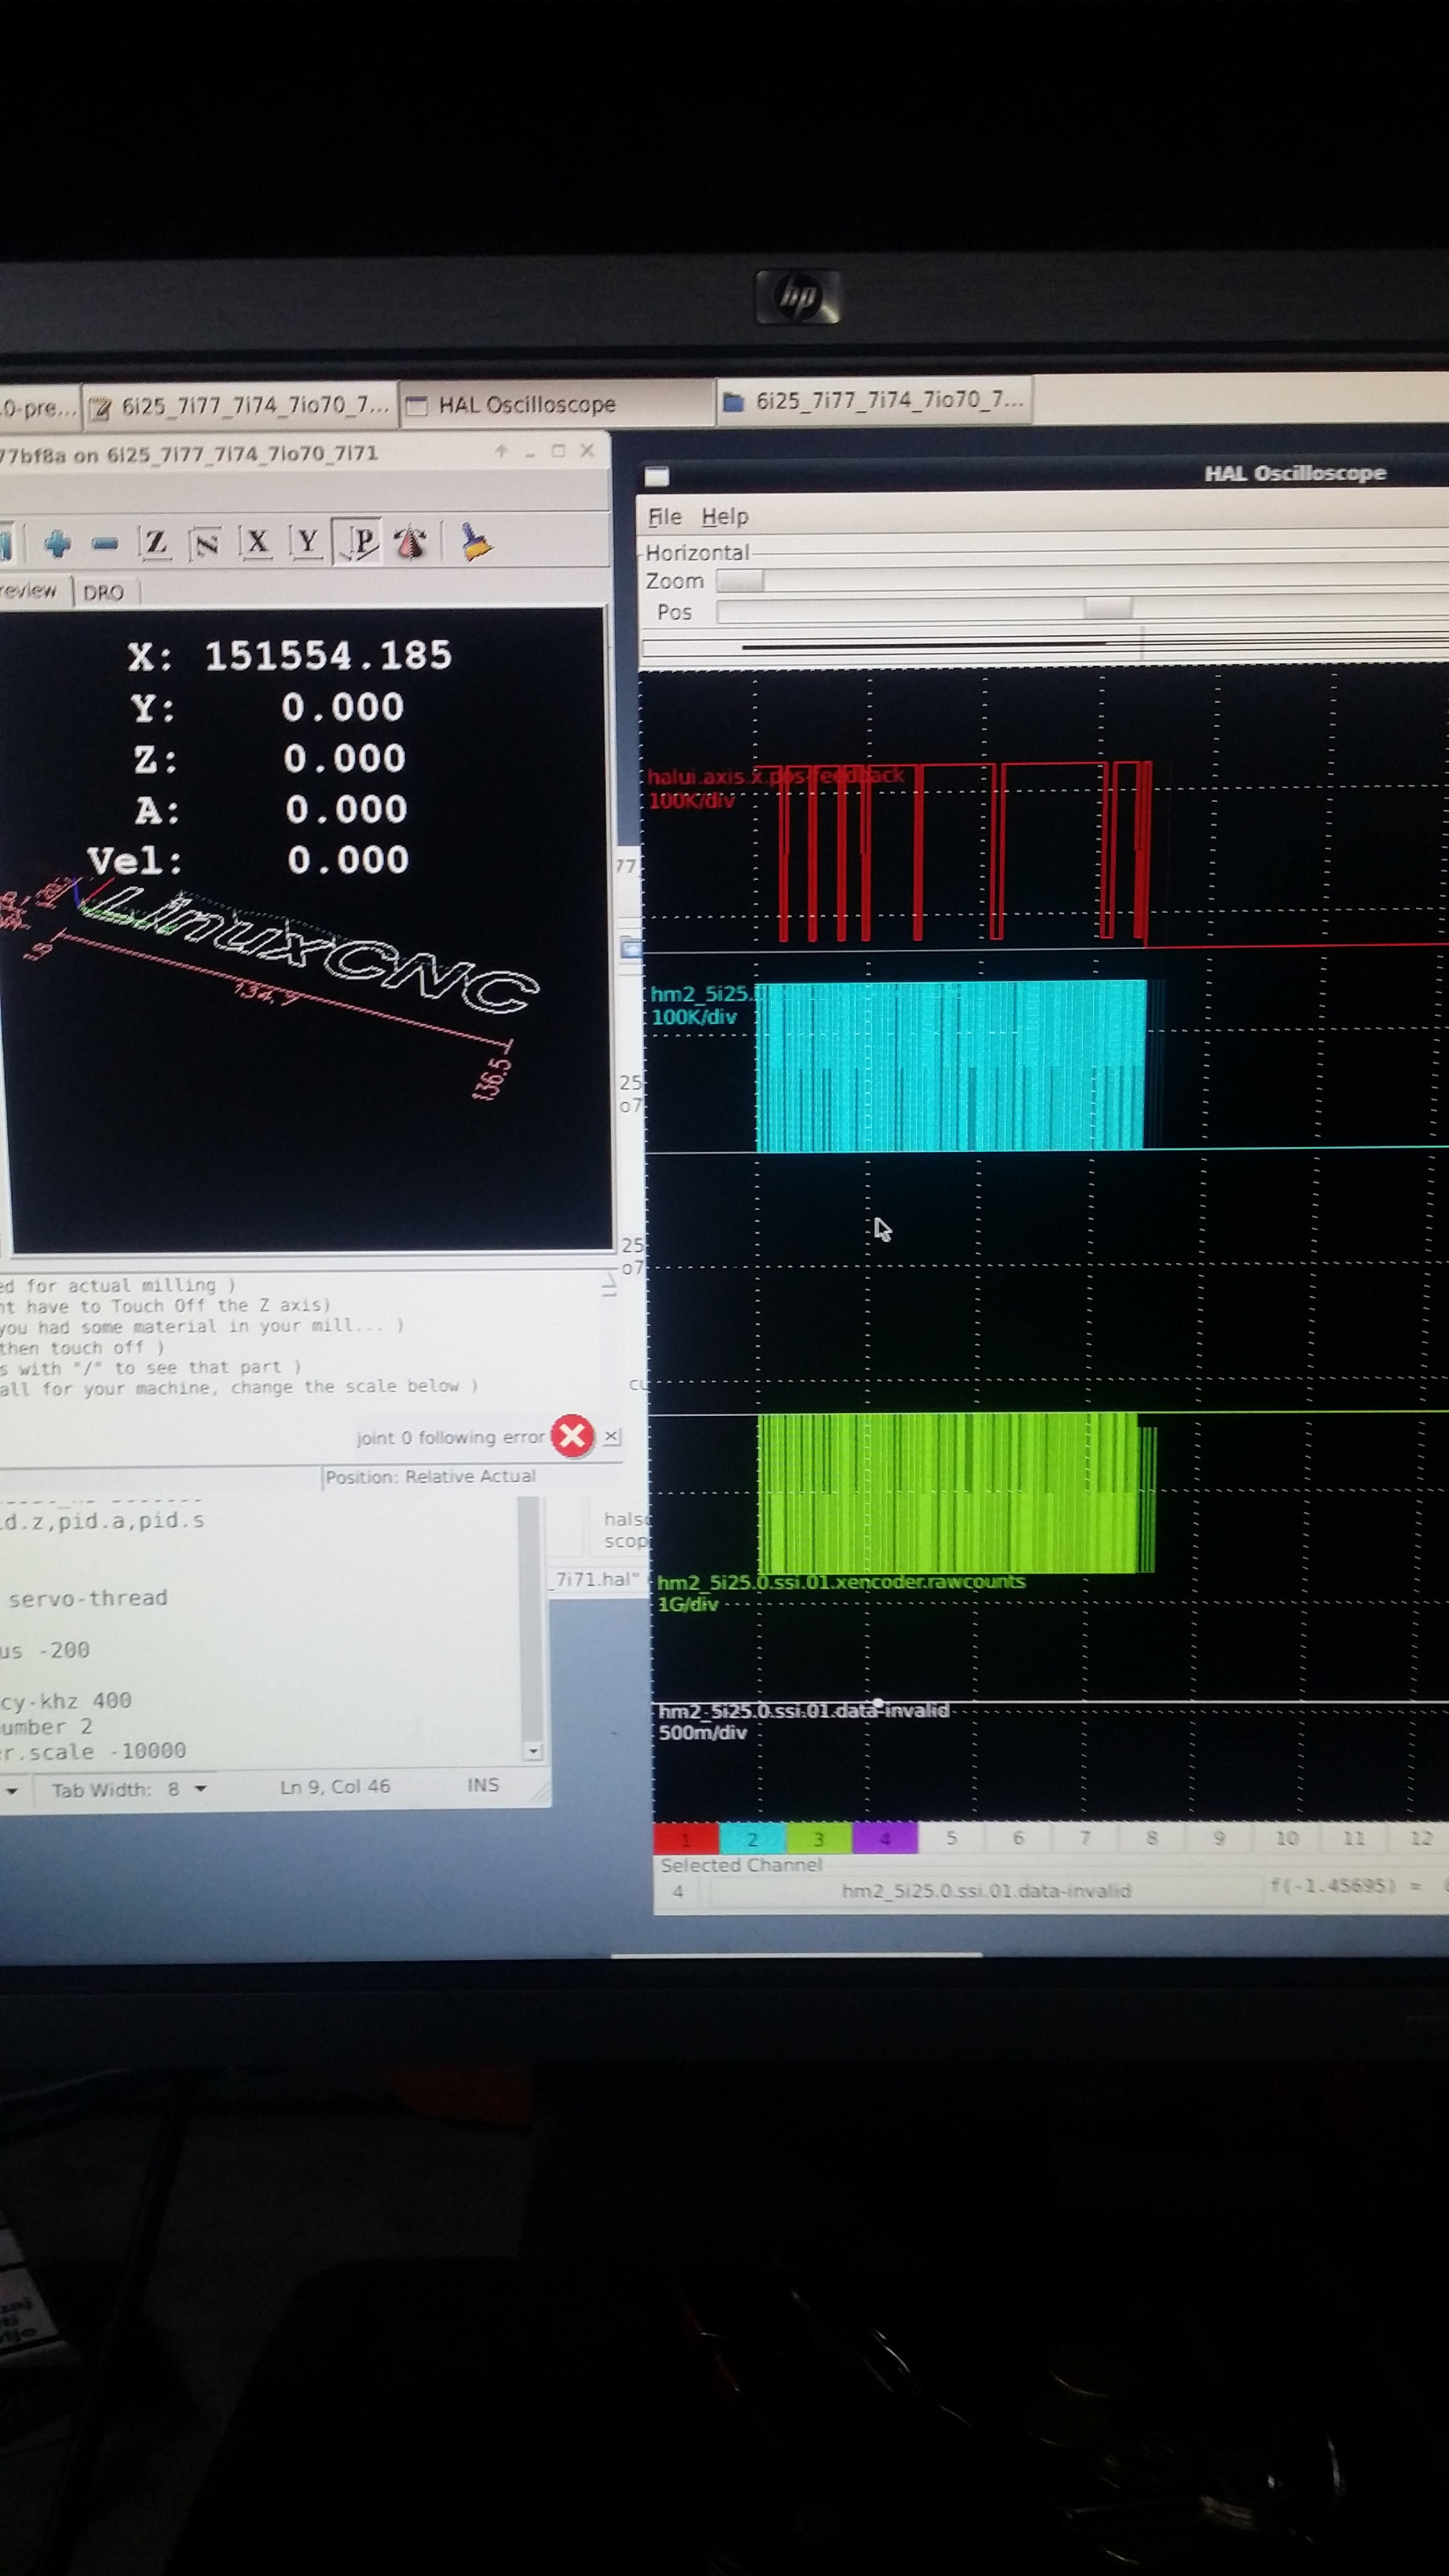Image resolution: width=1449 pixels, height=2576 pixels.
Task: Open the Help menu in HAL Oscilloscope
Action: pyautogui.click(x=724, y=517)
